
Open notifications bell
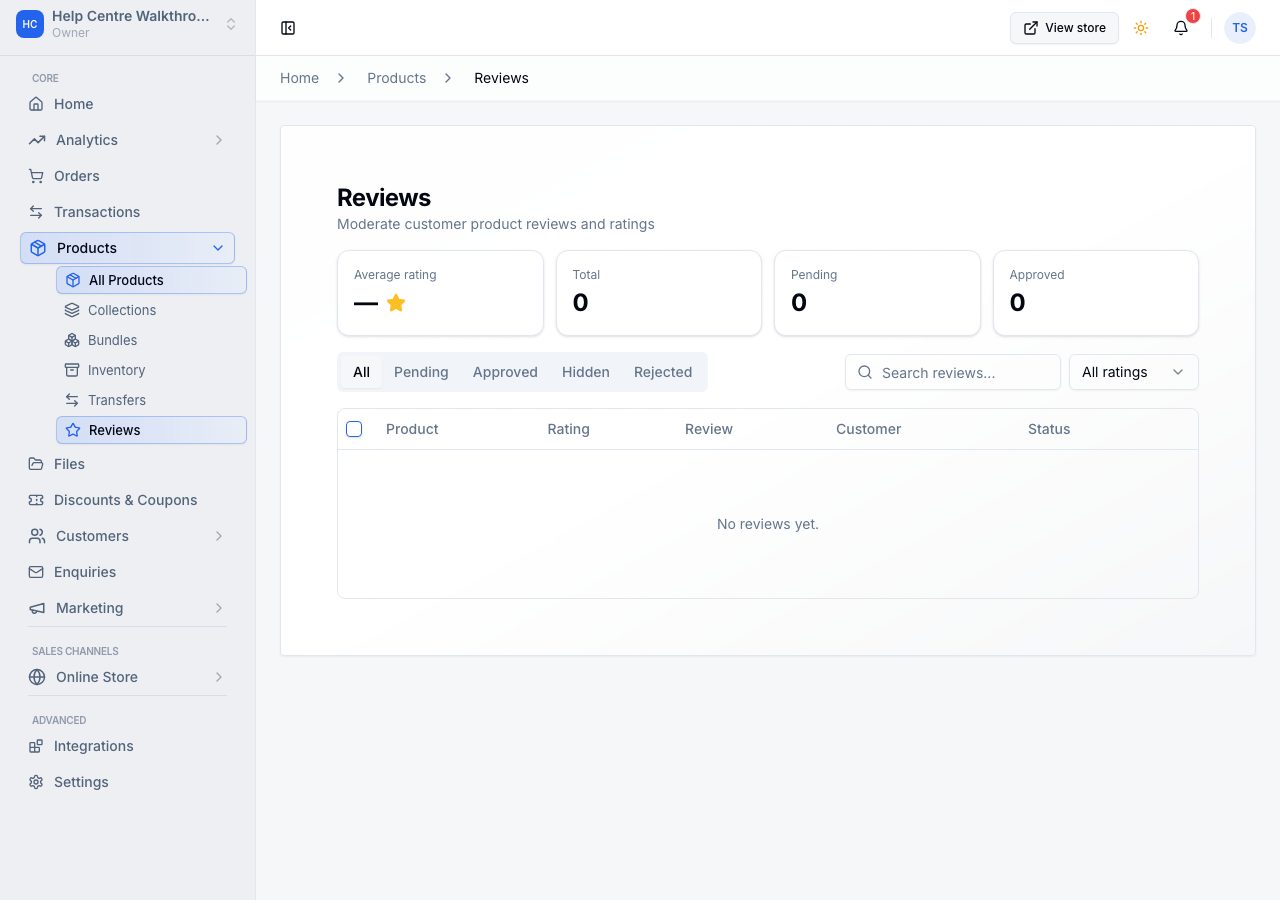pos(1181,28)
